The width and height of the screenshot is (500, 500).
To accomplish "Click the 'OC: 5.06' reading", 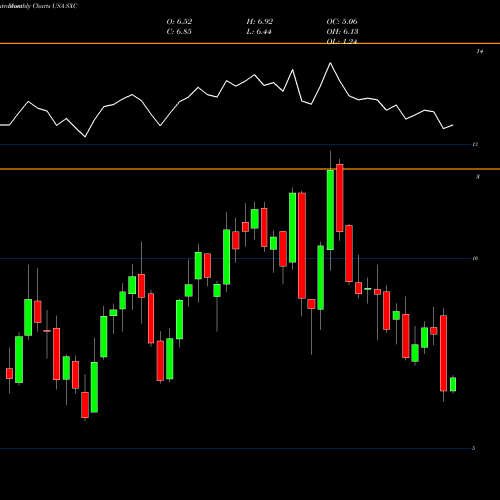I will point(342,22).
